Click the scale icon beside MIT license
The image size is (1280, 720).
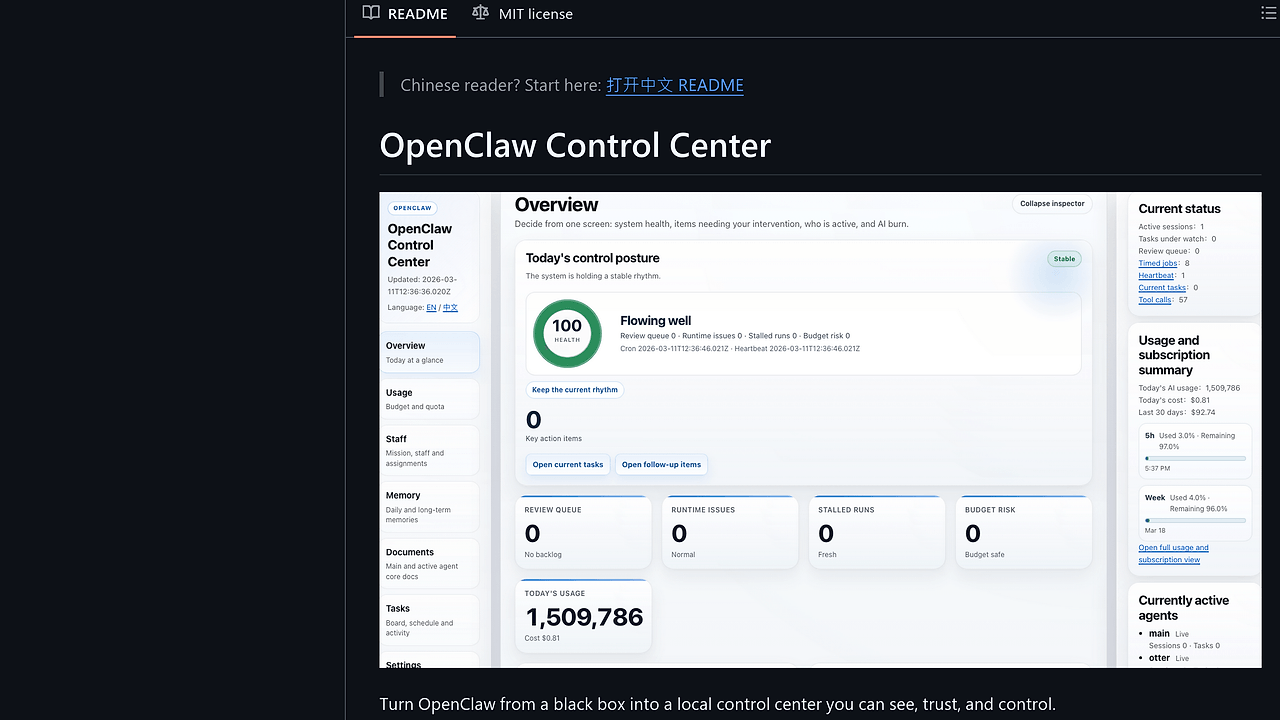click(x=481, y=13)
